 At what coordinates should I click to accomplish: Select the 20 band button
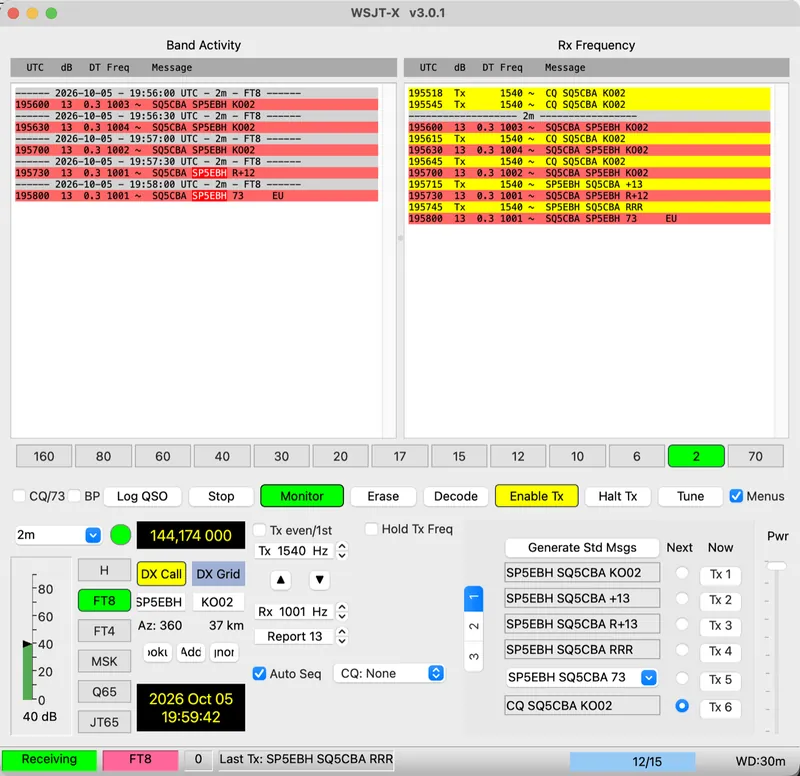[340, 456]
